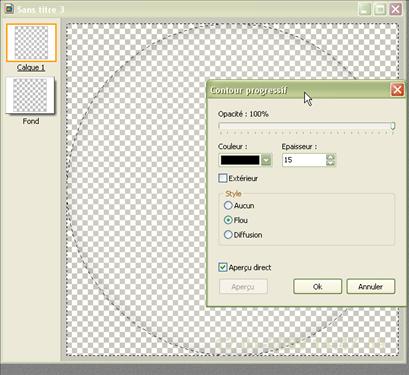Select the Calque 1 layer thumbnail

pyautogui.click(x=31, y=43)
